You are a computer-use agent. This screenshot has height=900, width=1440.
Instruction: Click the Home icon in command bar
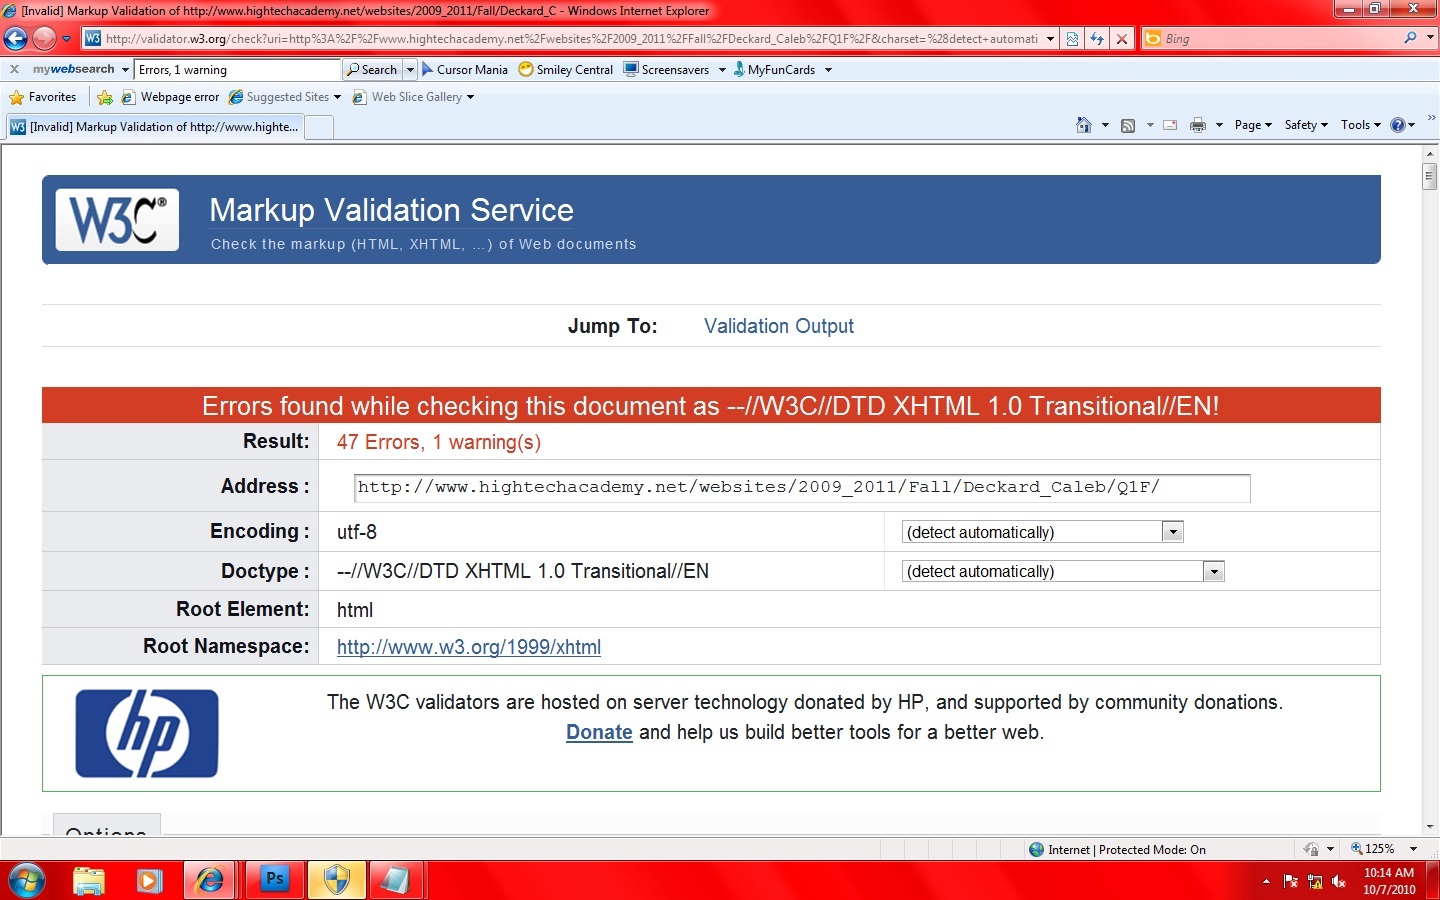click(1083, 125)
